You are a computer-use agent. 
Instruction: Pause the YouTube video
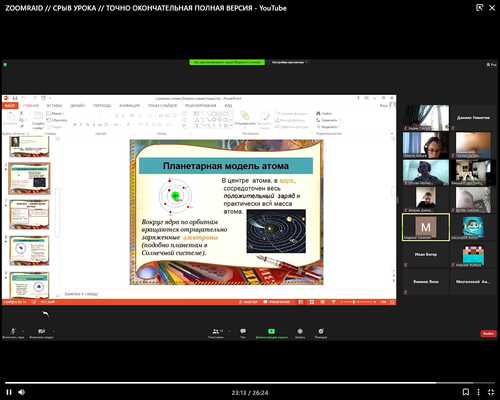coord(9,392)
